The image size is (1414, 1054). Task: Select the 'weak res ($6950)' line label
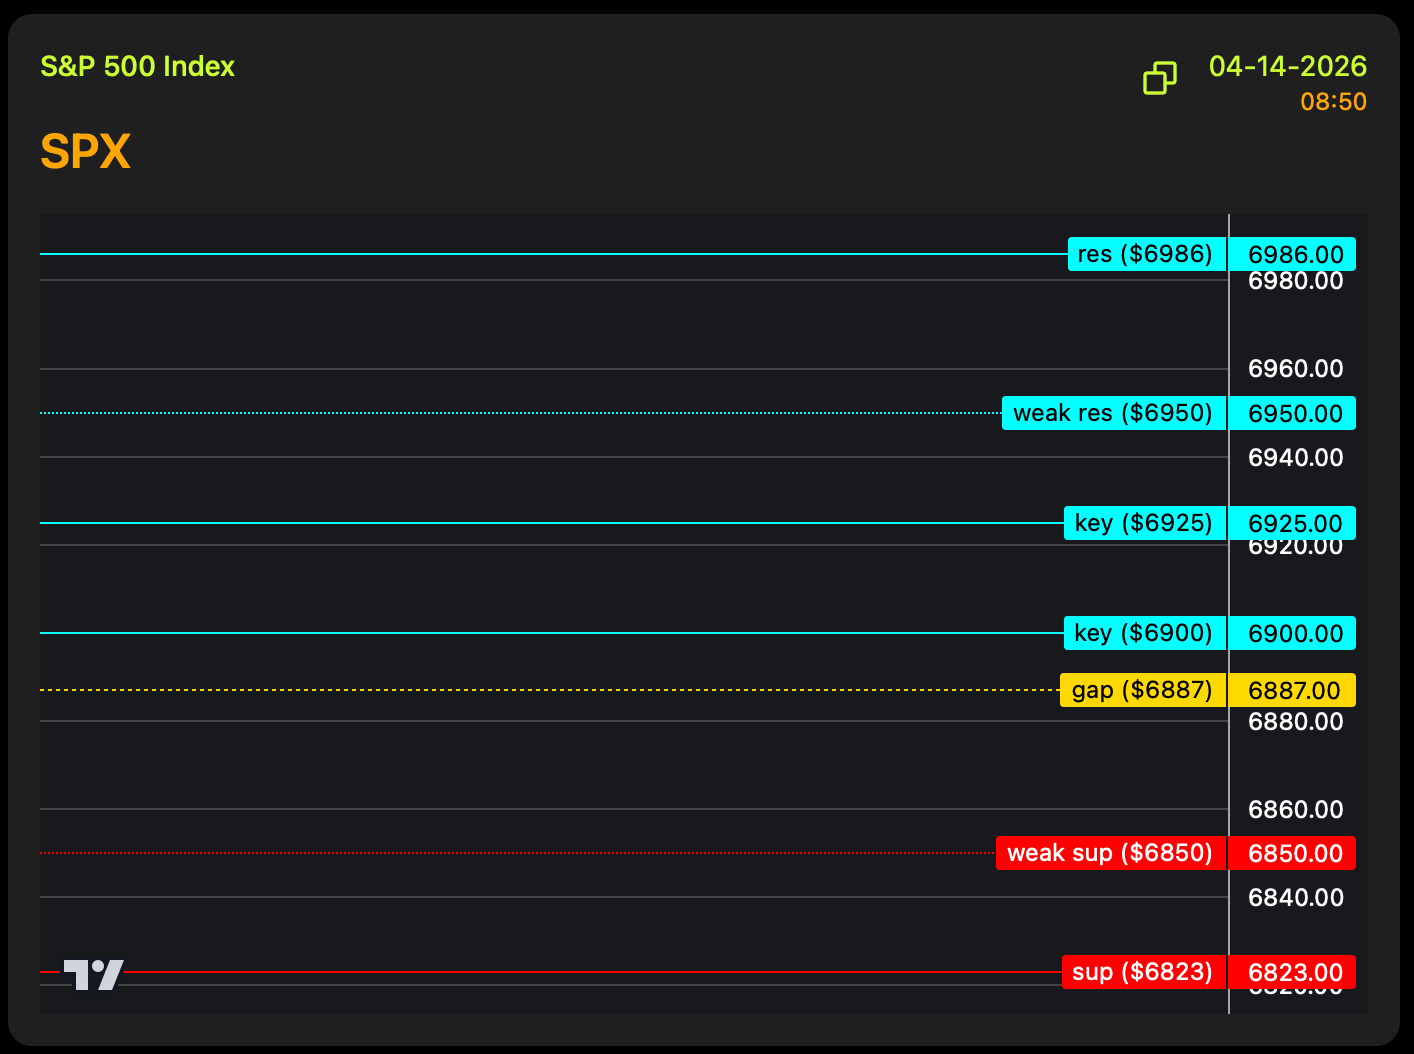[x=1114, y=413]
